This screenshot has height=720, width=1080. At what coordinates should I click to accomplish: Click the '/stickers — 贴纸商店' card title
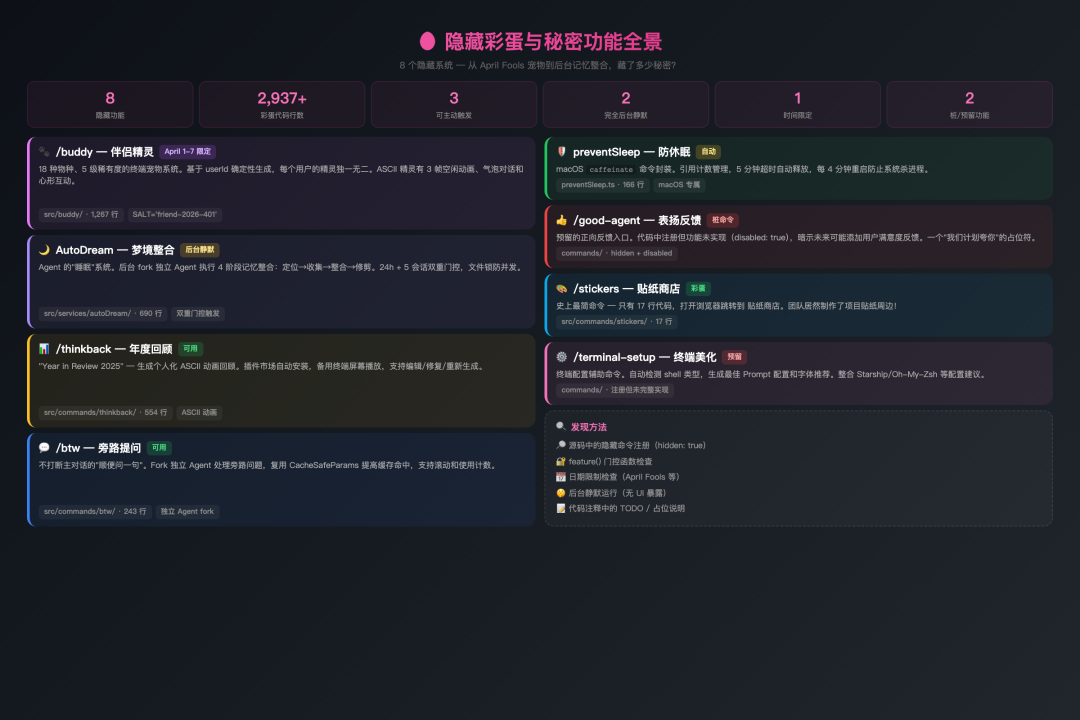point(627,289)
